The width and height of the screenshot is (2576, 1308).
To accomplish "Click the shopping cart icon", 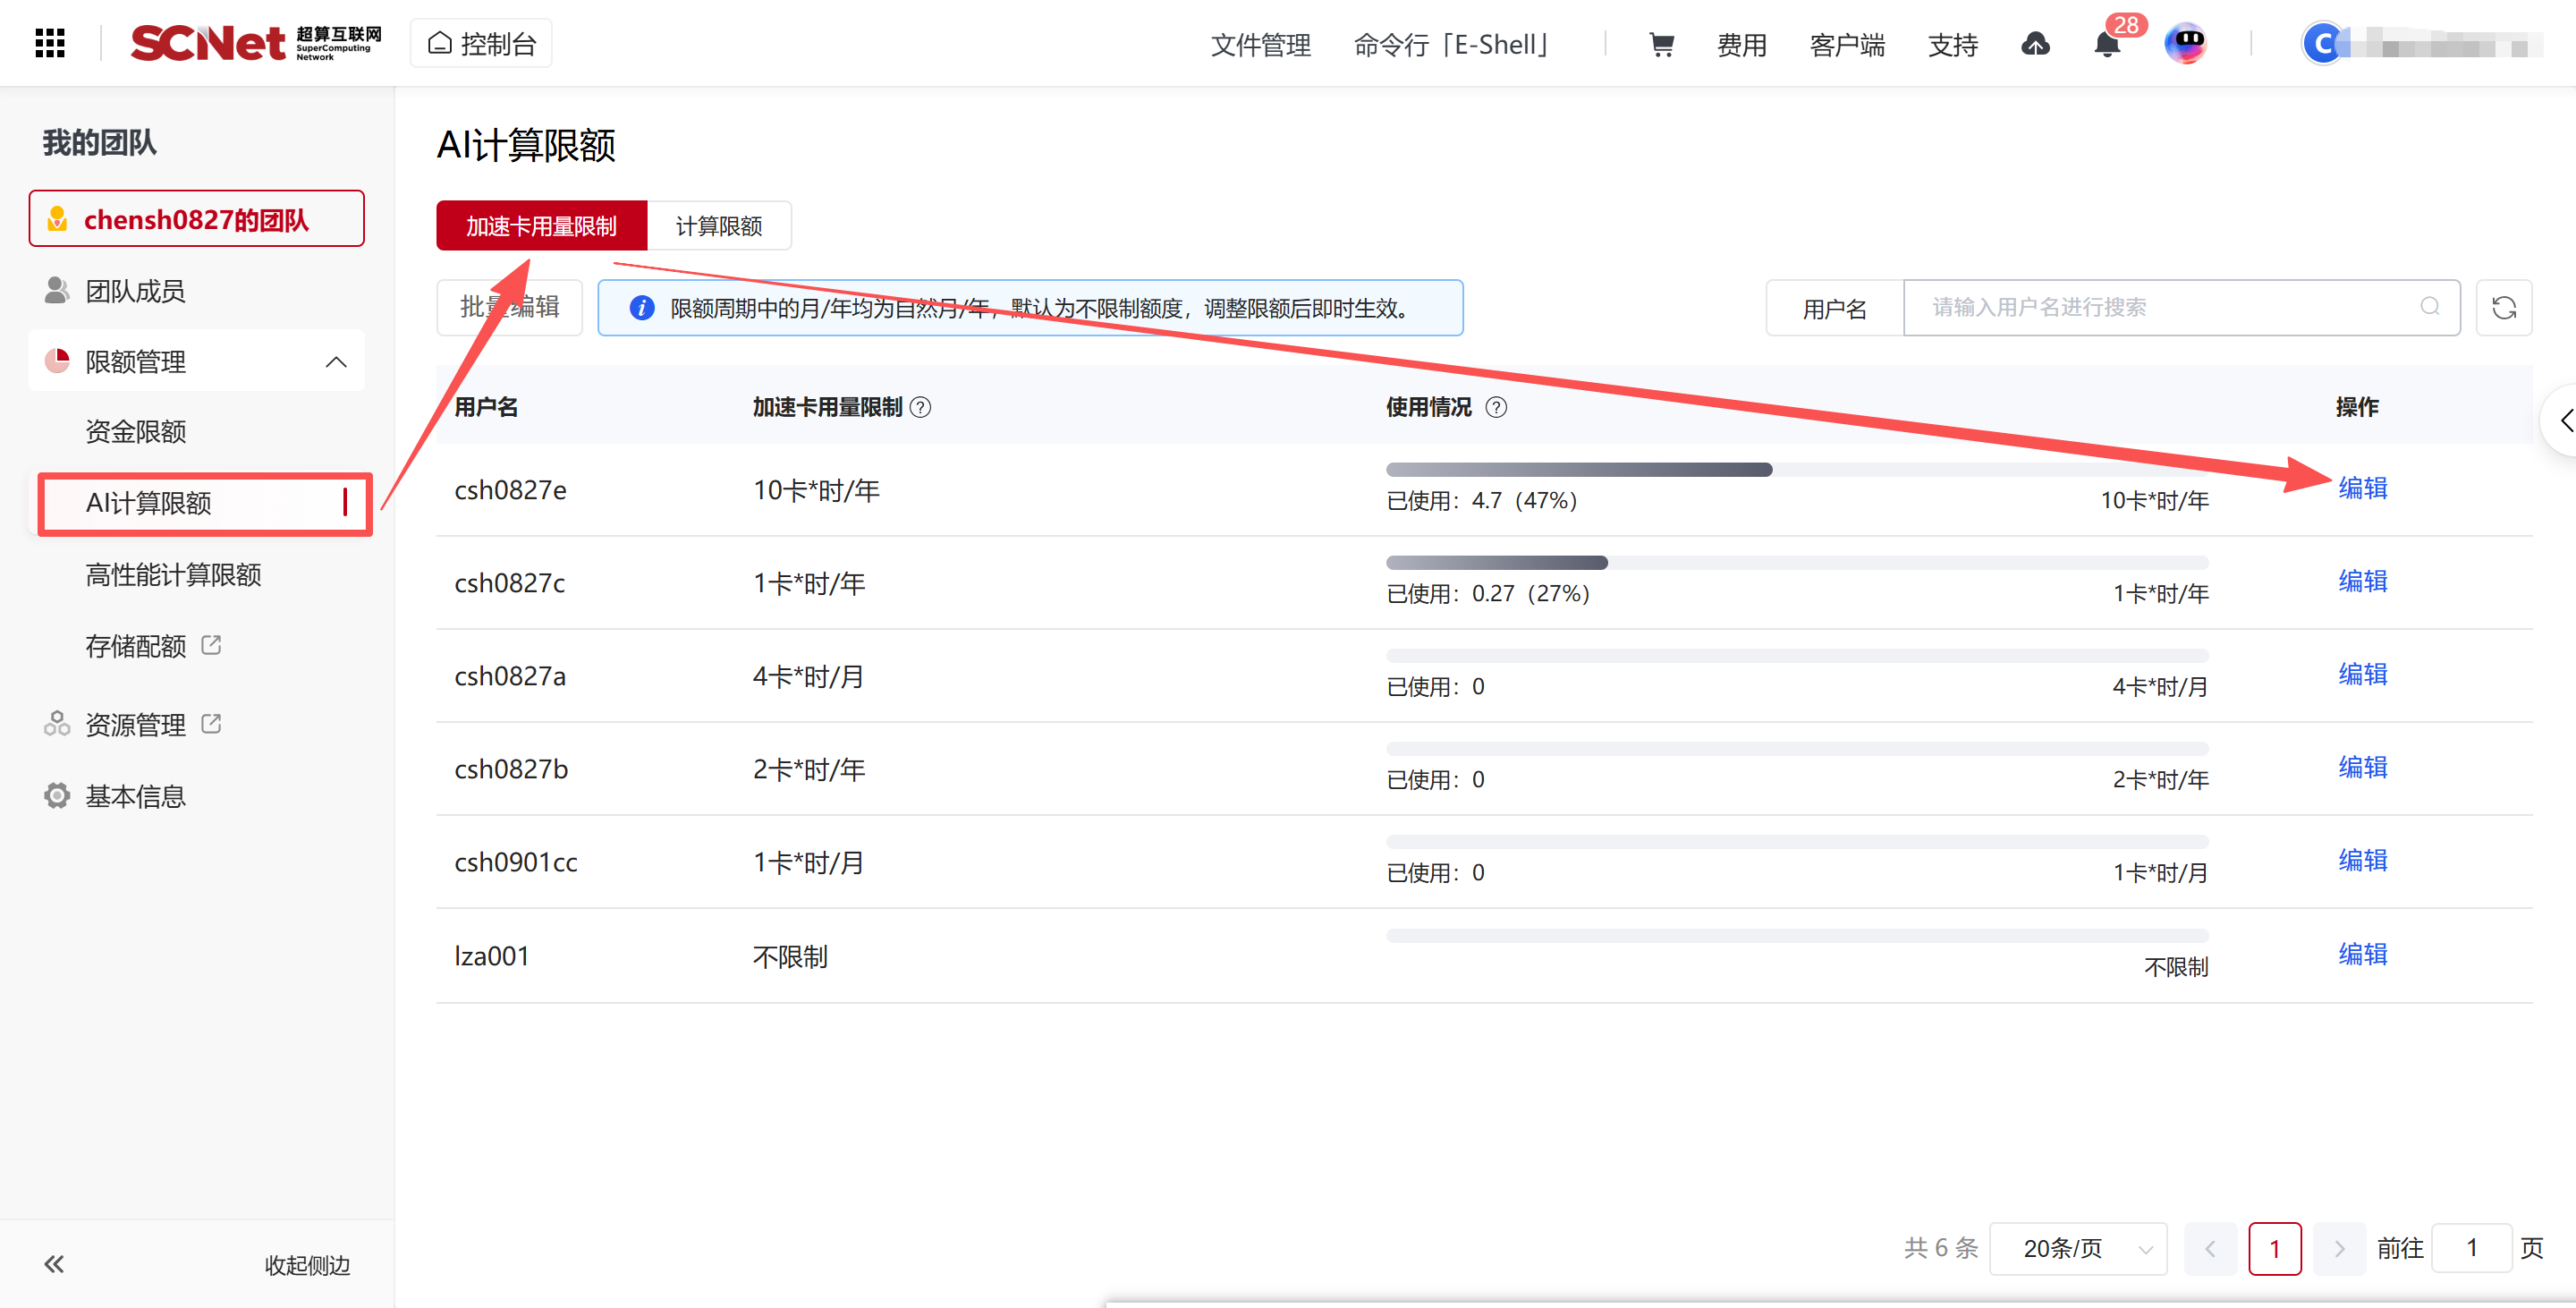I will click(x=1660, y=45).
